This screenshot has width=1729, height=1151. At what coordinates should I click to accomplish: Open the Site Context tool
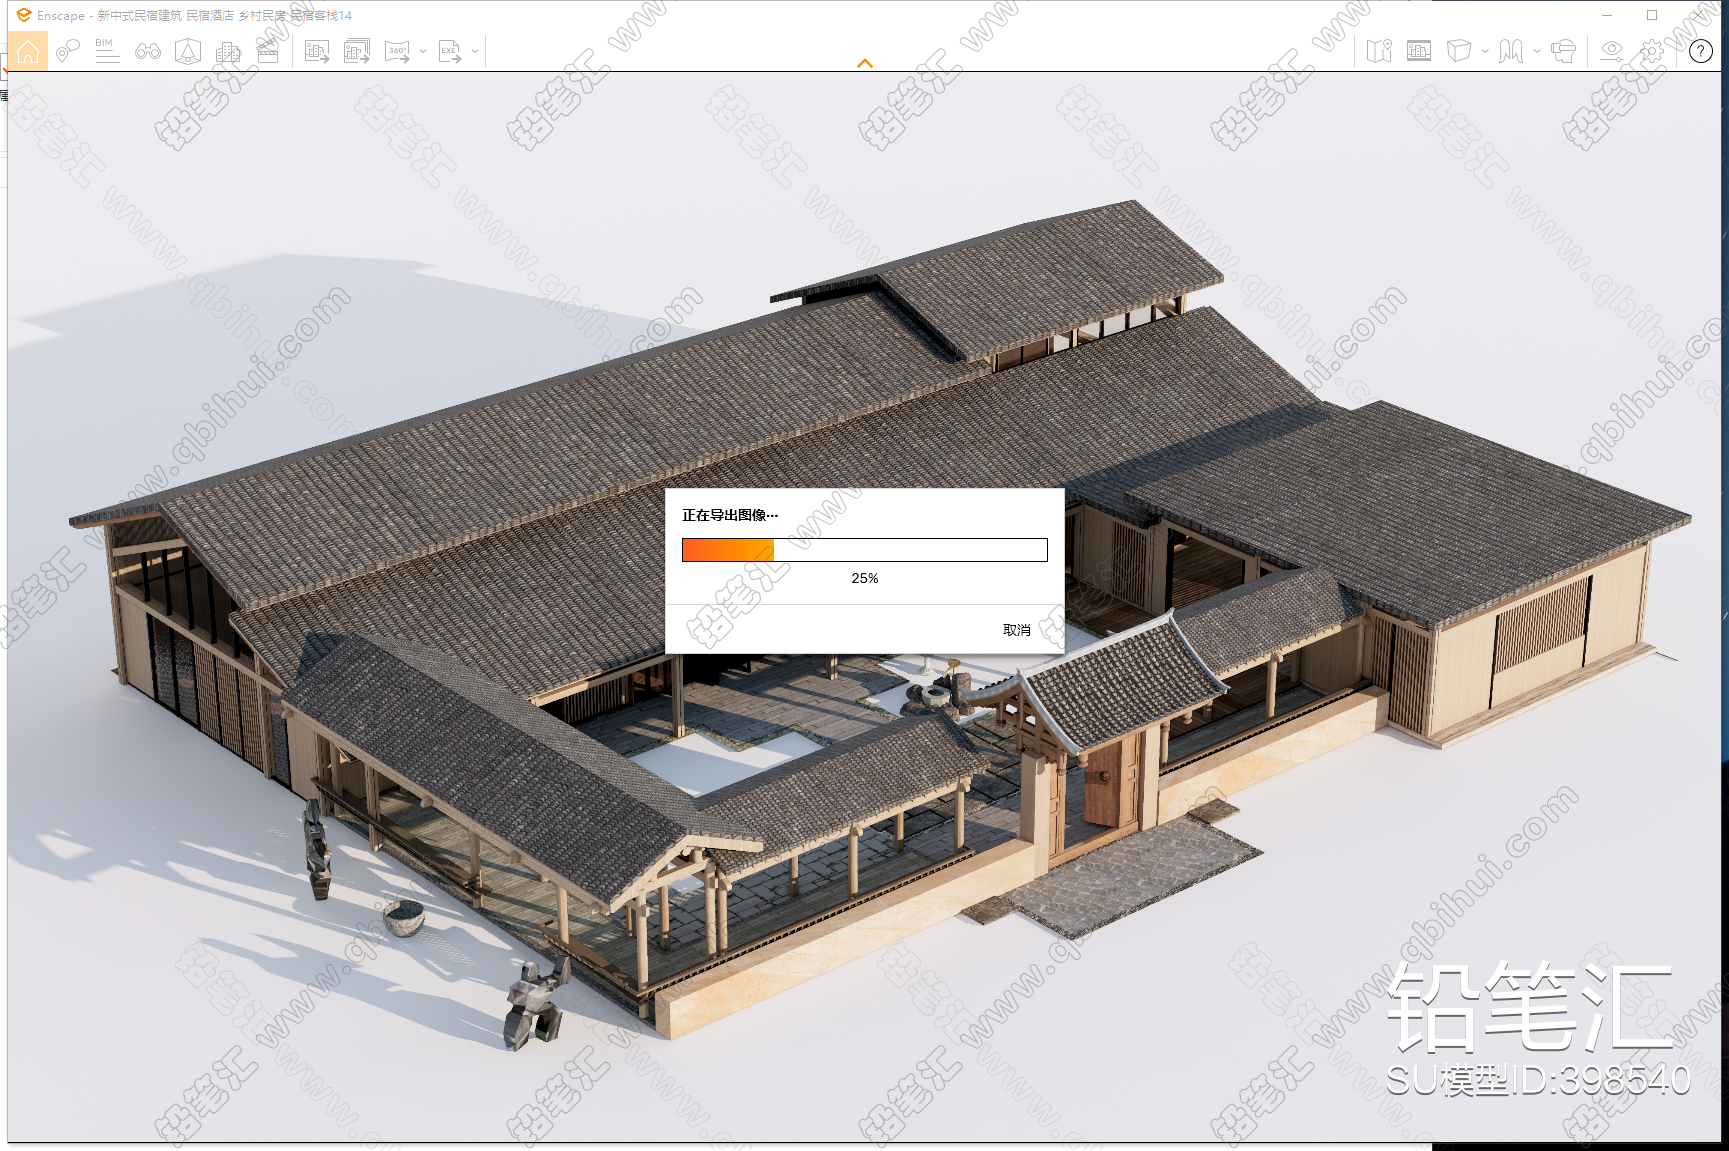pos(188,51)
